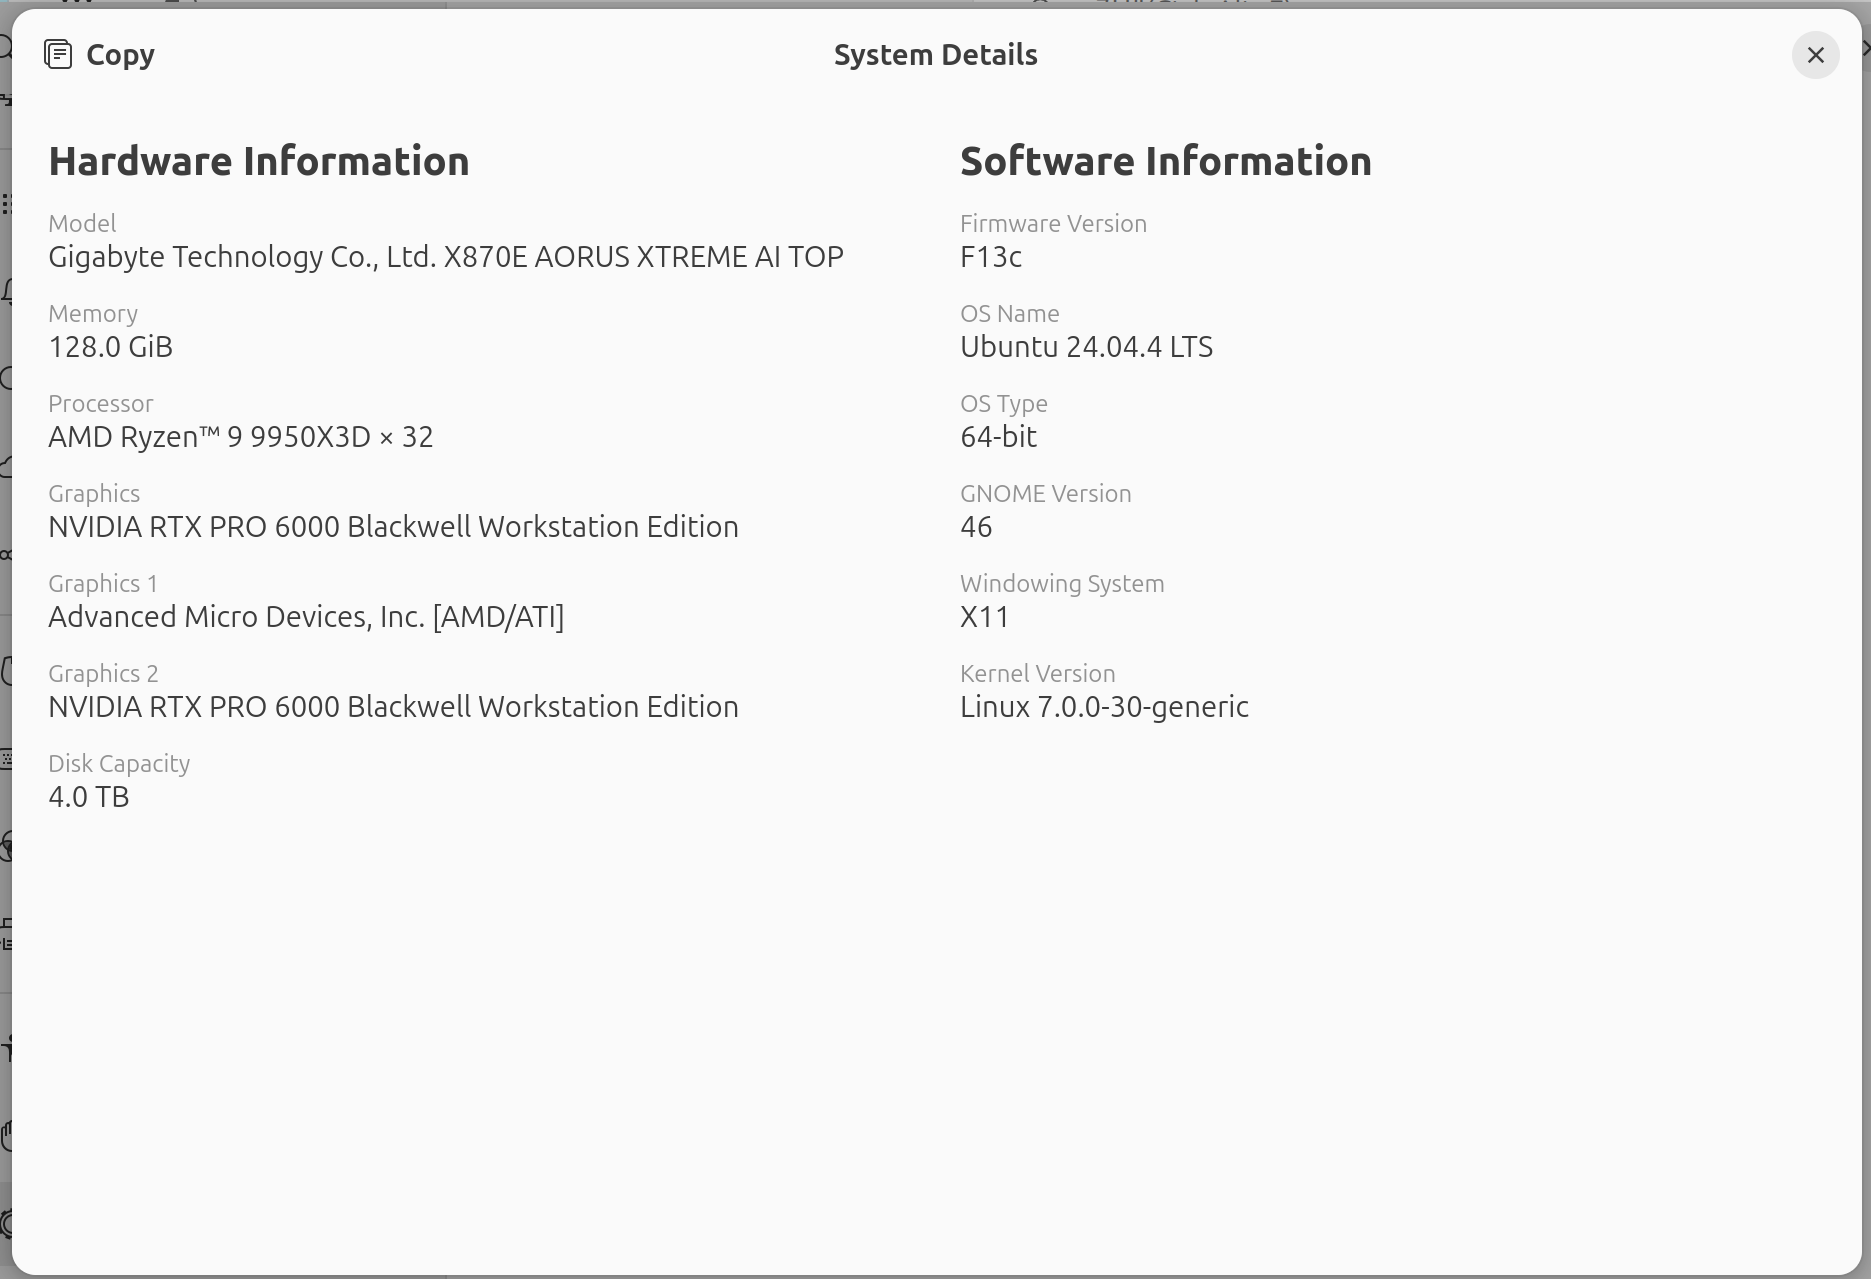Select the "64-bit" OS type value

pos(998,437)
